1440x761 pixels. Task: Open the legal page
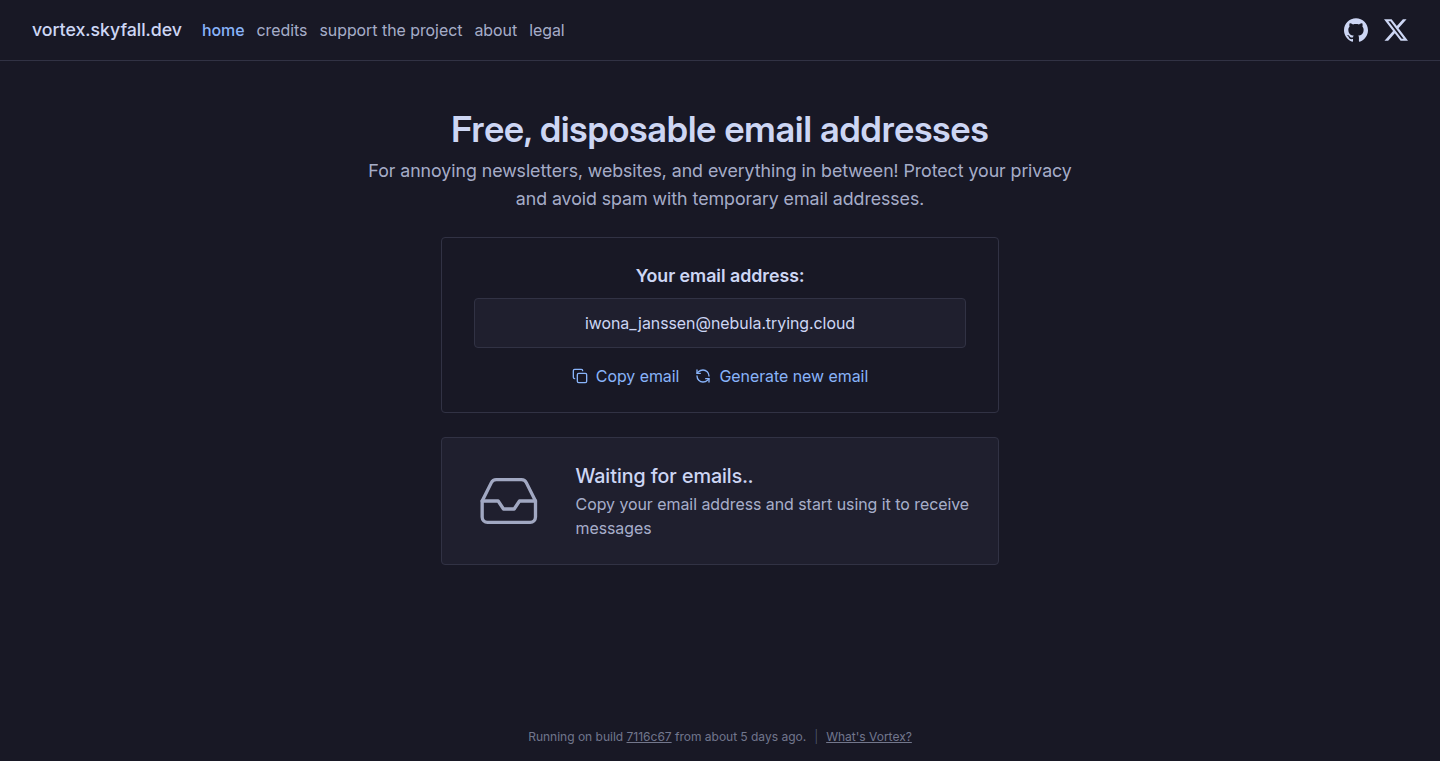(547, 30)
